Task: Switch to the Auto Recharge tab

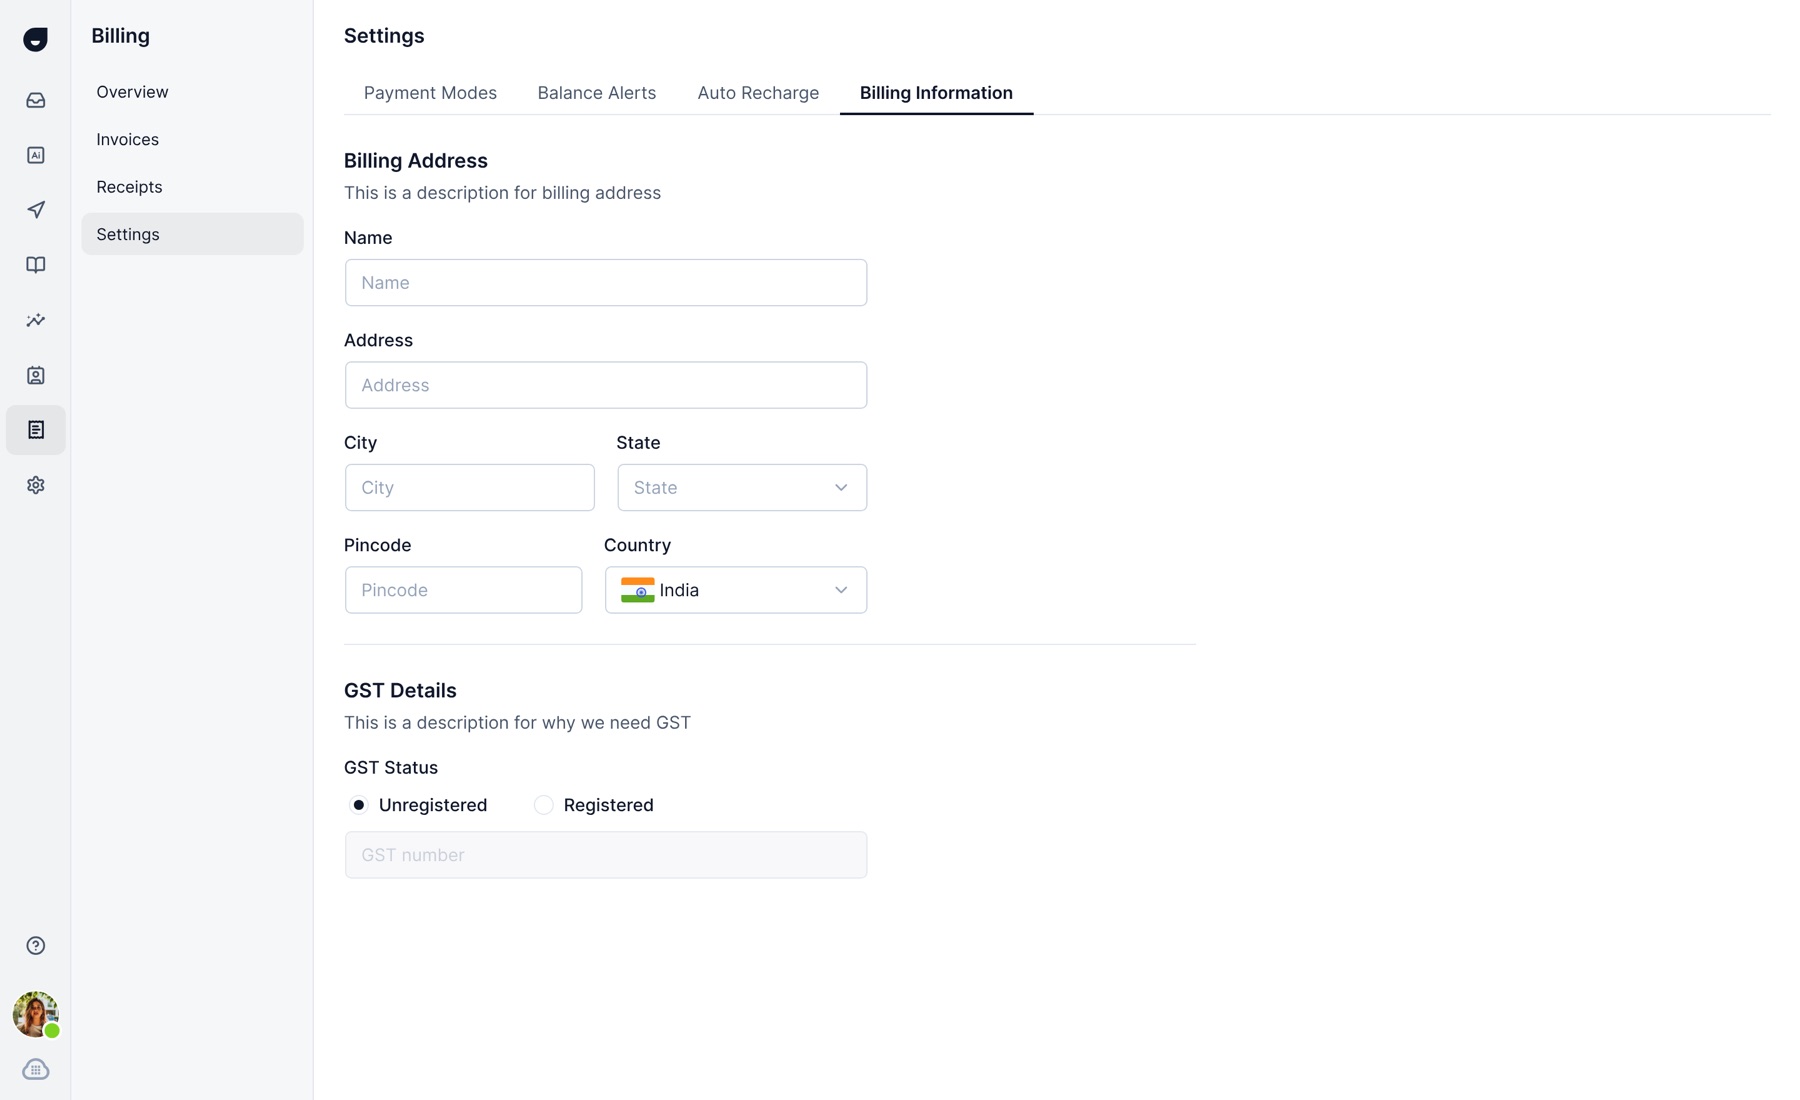Action: pyautogui.click(x=758, y=92)
